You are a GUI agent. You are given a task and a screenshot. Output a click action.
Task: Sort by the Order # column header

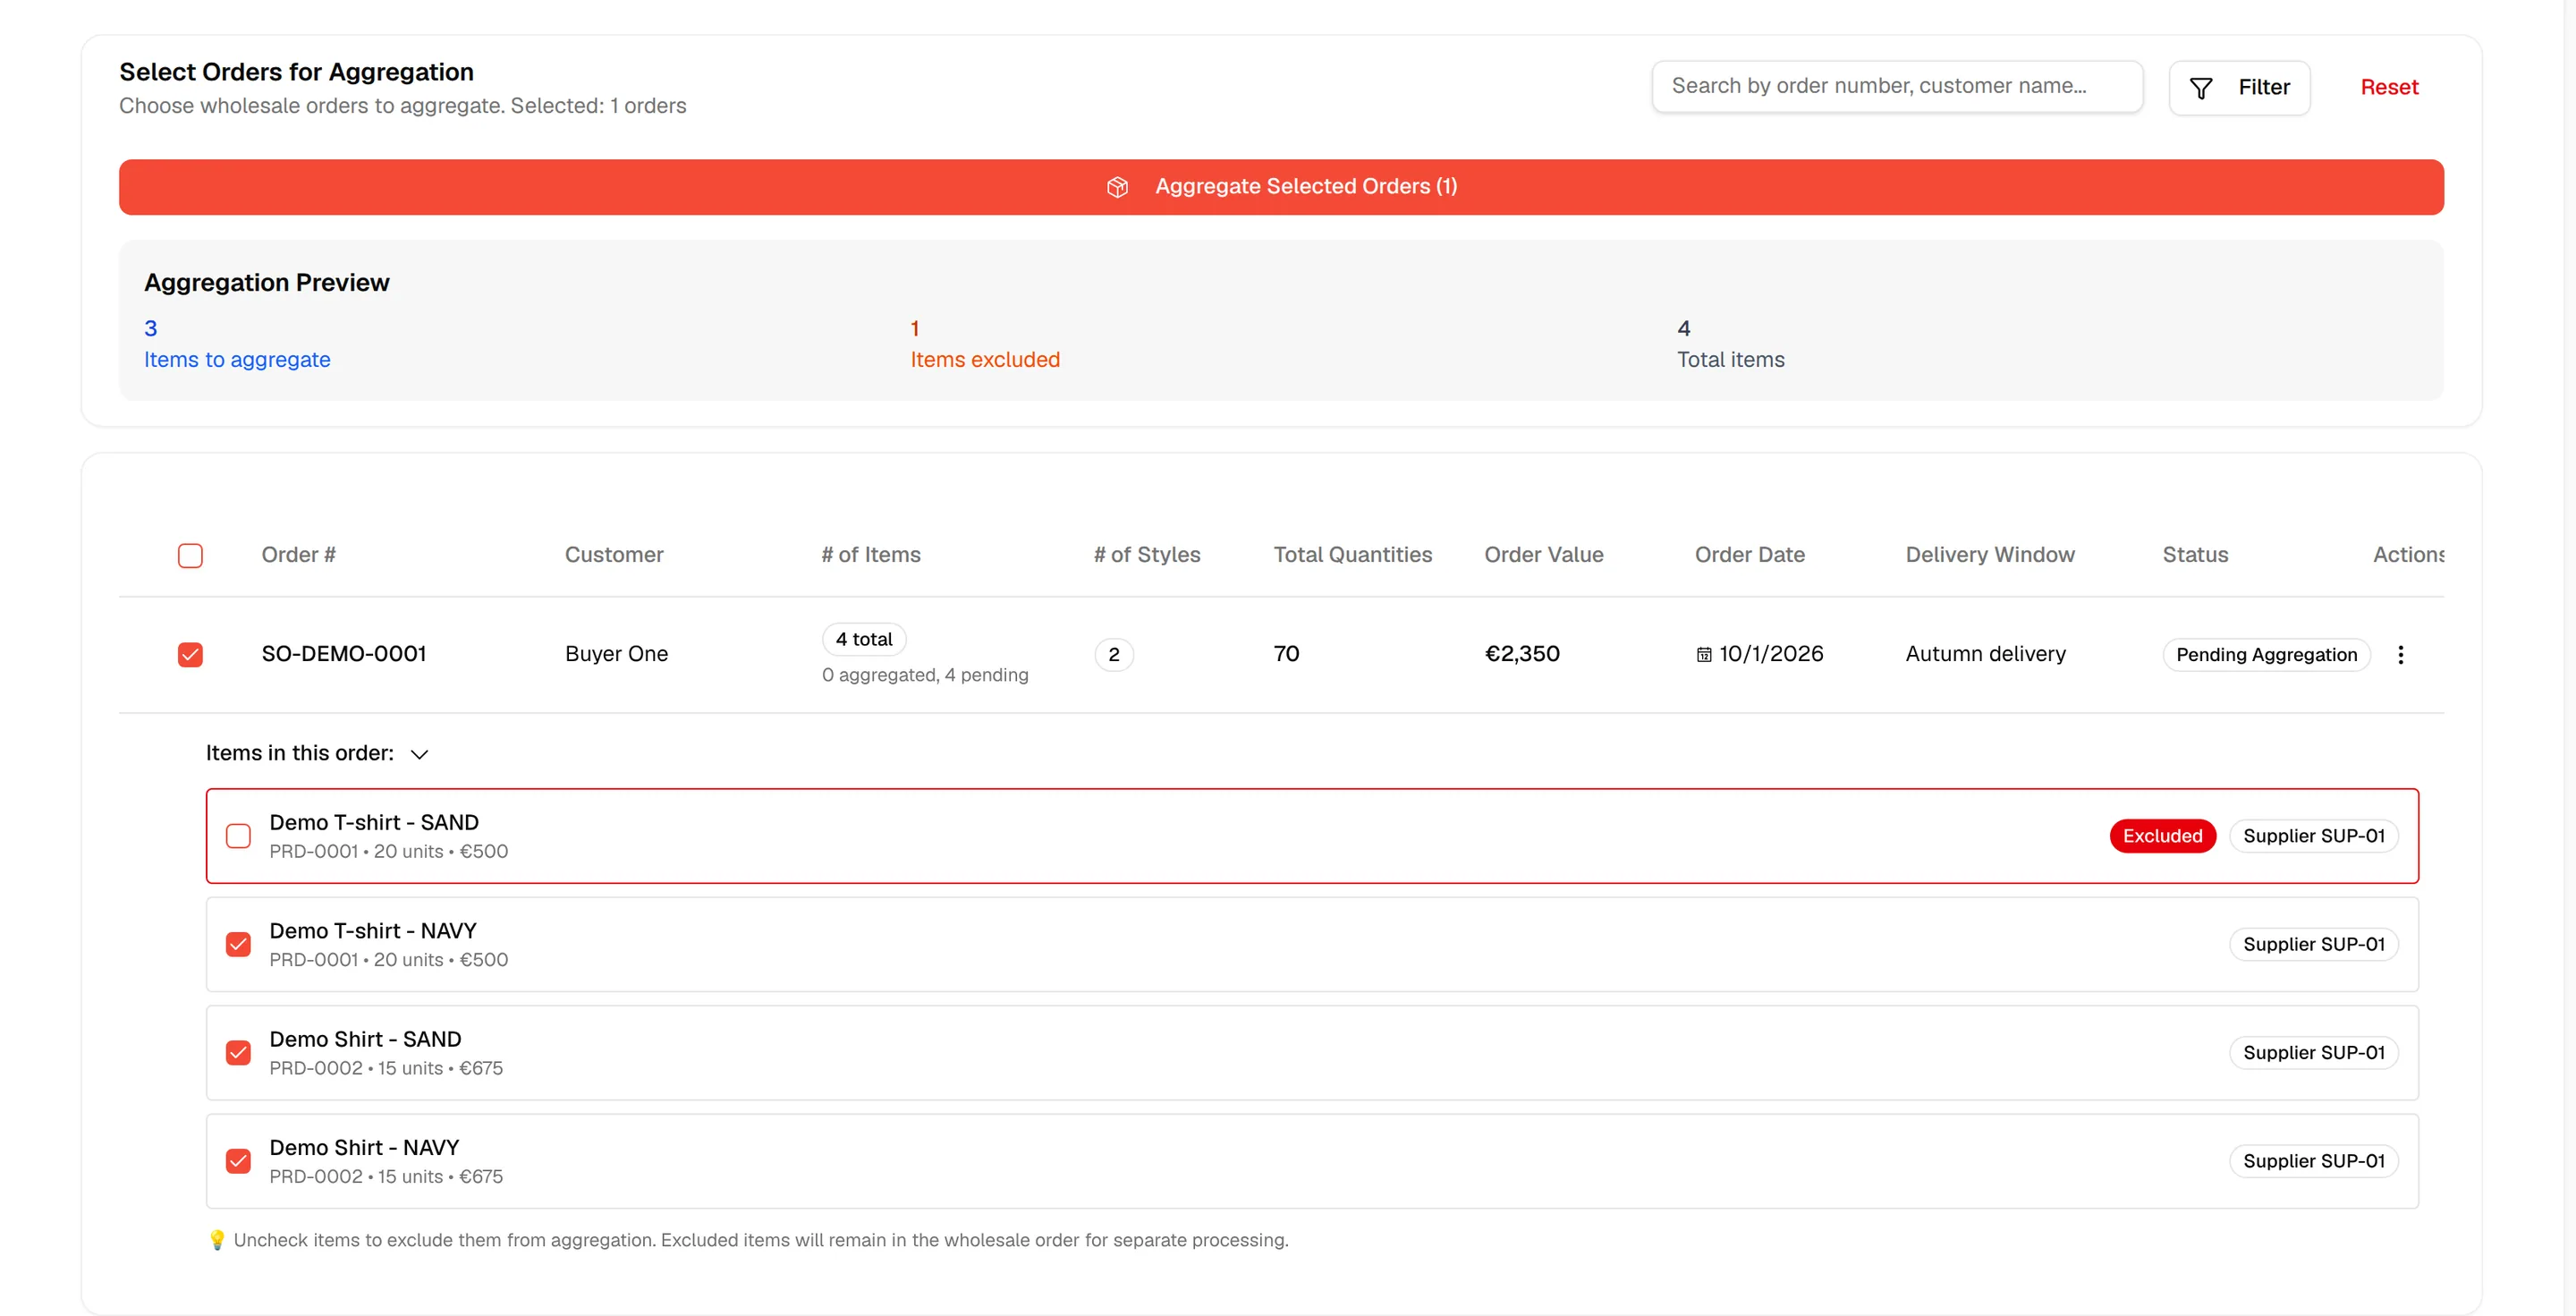298,554
